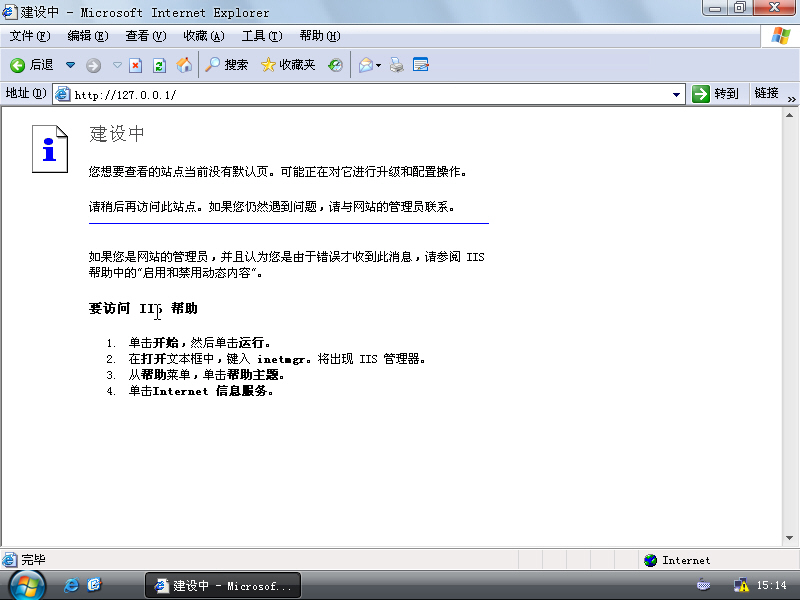Click the Print icon

[397, 65]
